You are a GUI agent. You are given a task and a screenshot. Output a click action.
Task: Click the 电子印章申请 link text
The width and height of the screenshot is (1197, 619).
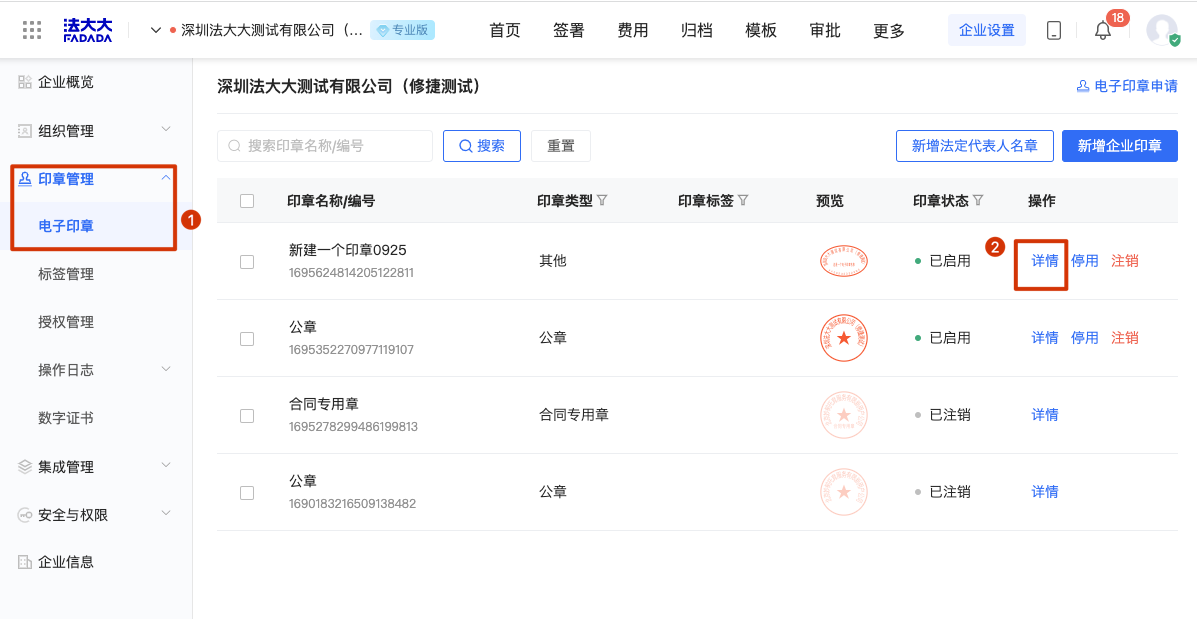[1136, 86]
